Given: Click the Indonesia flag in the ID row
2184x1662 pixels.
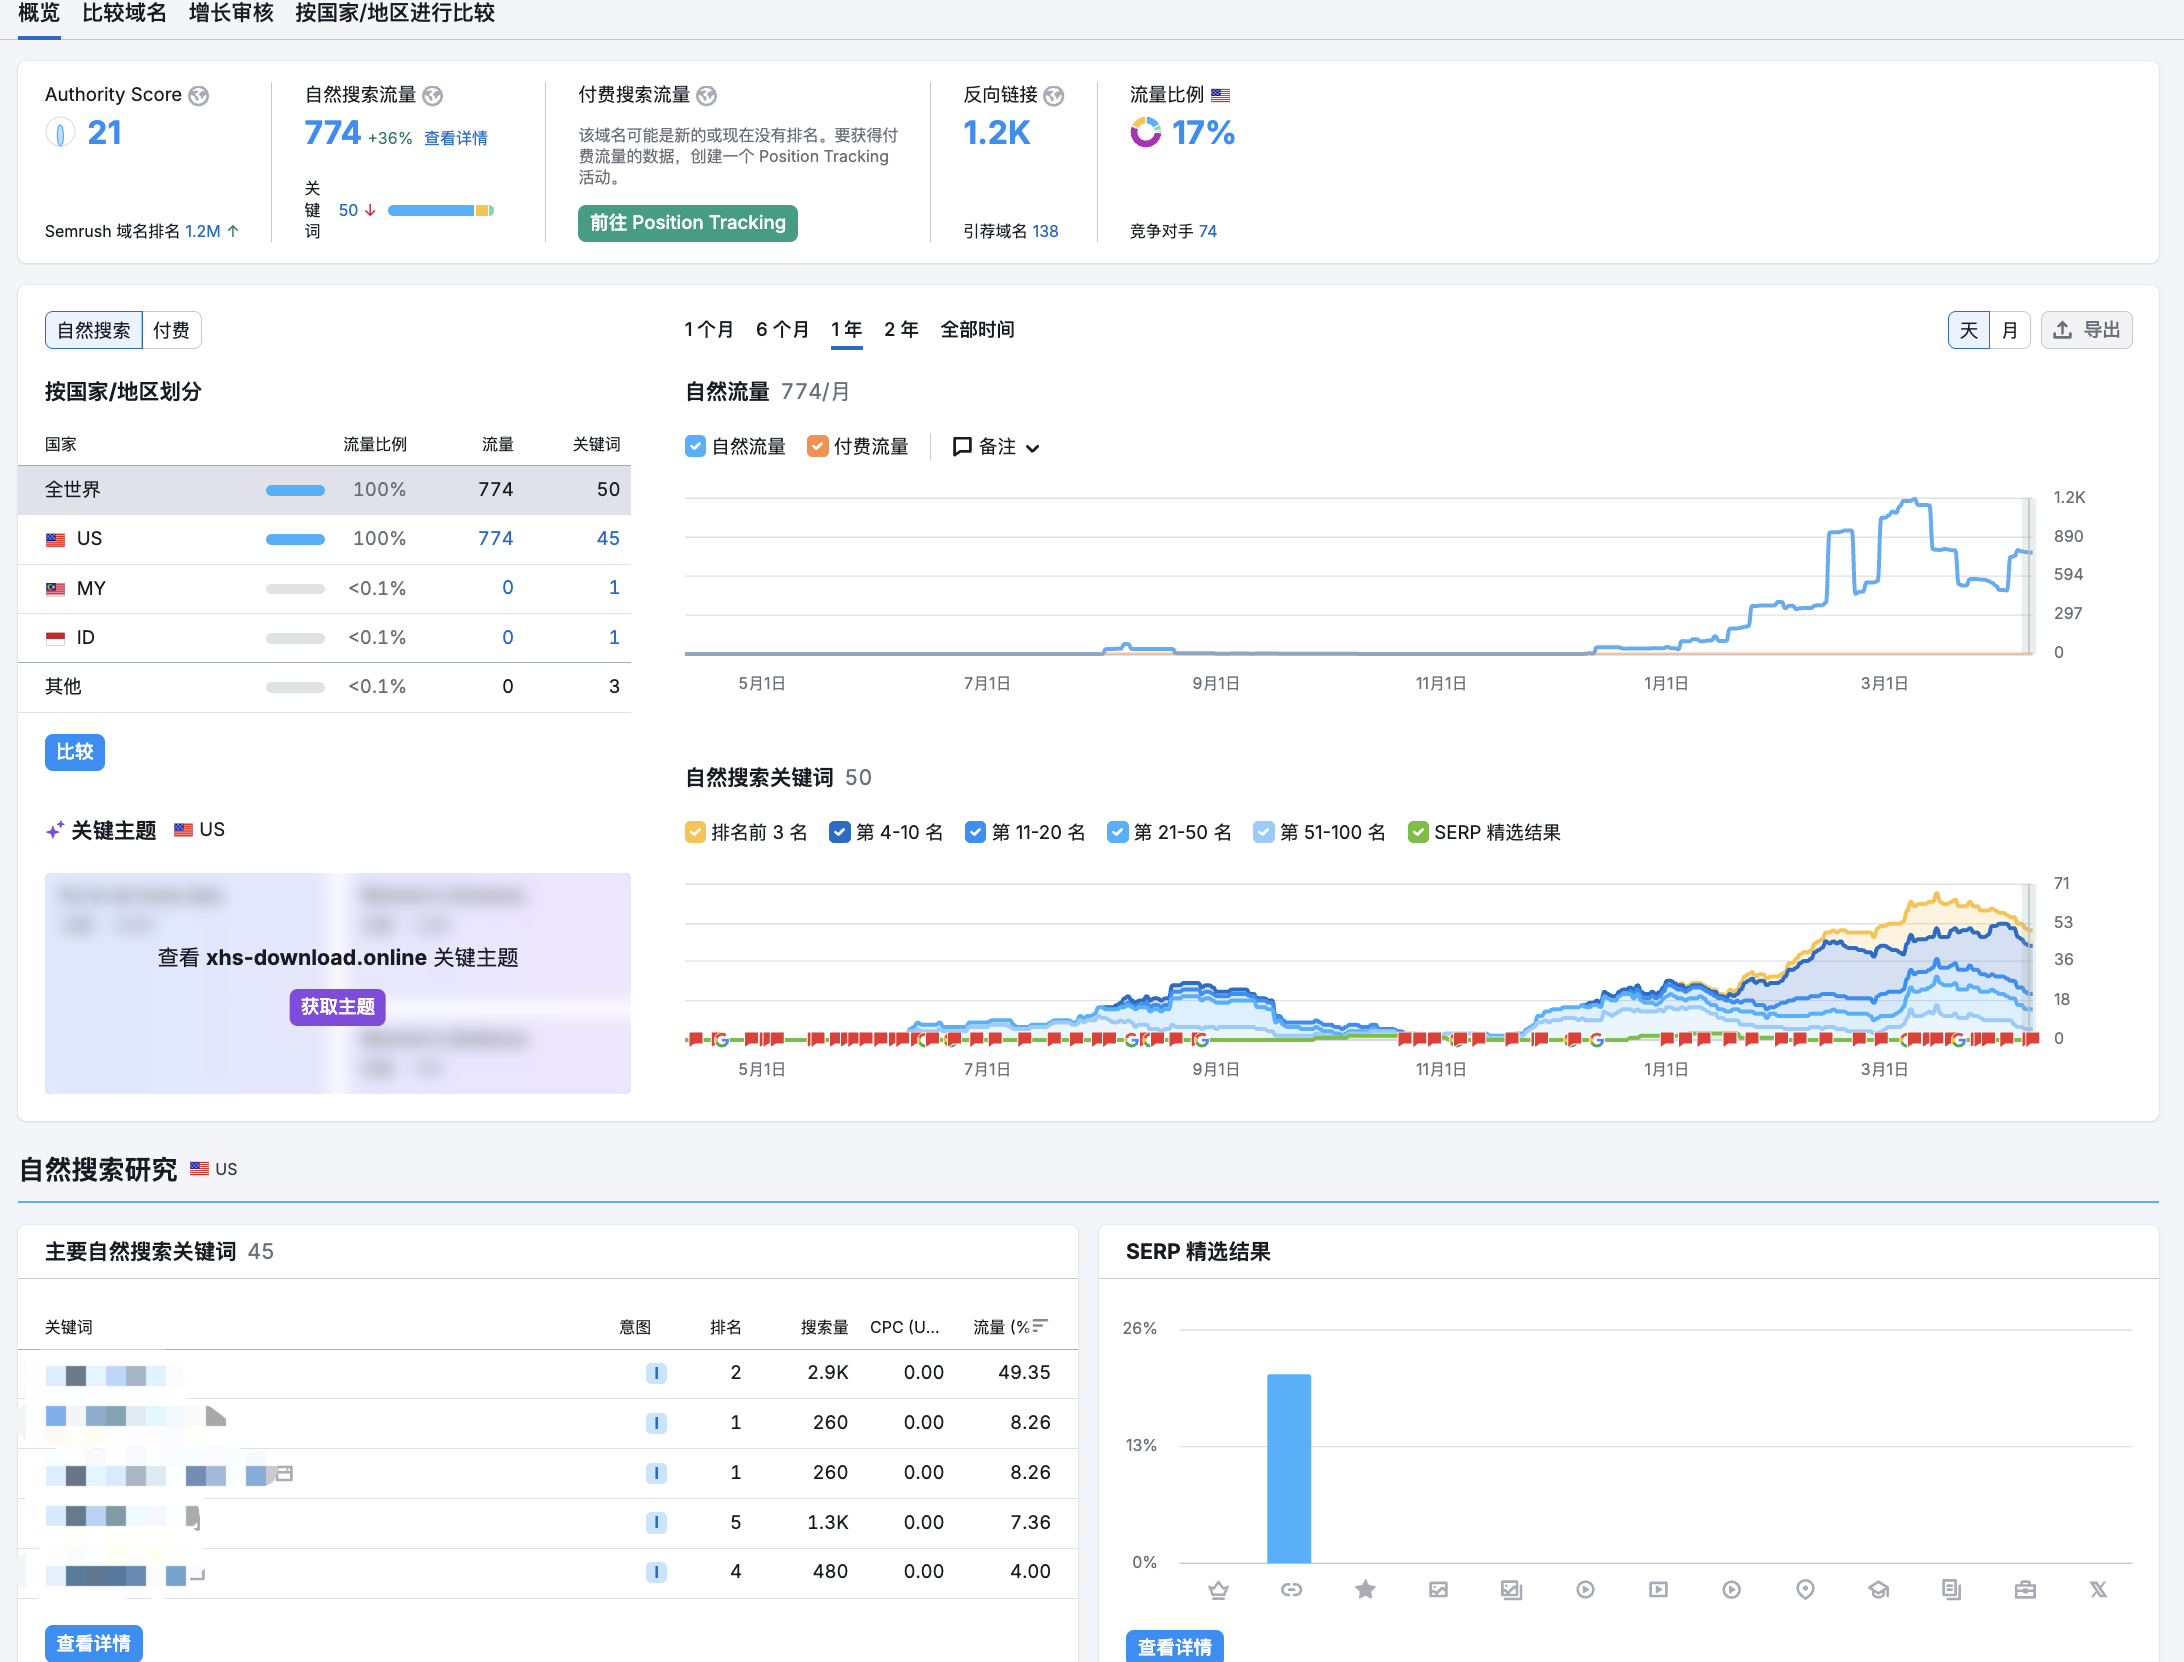Looking at the screenshot, I should 56,638.
